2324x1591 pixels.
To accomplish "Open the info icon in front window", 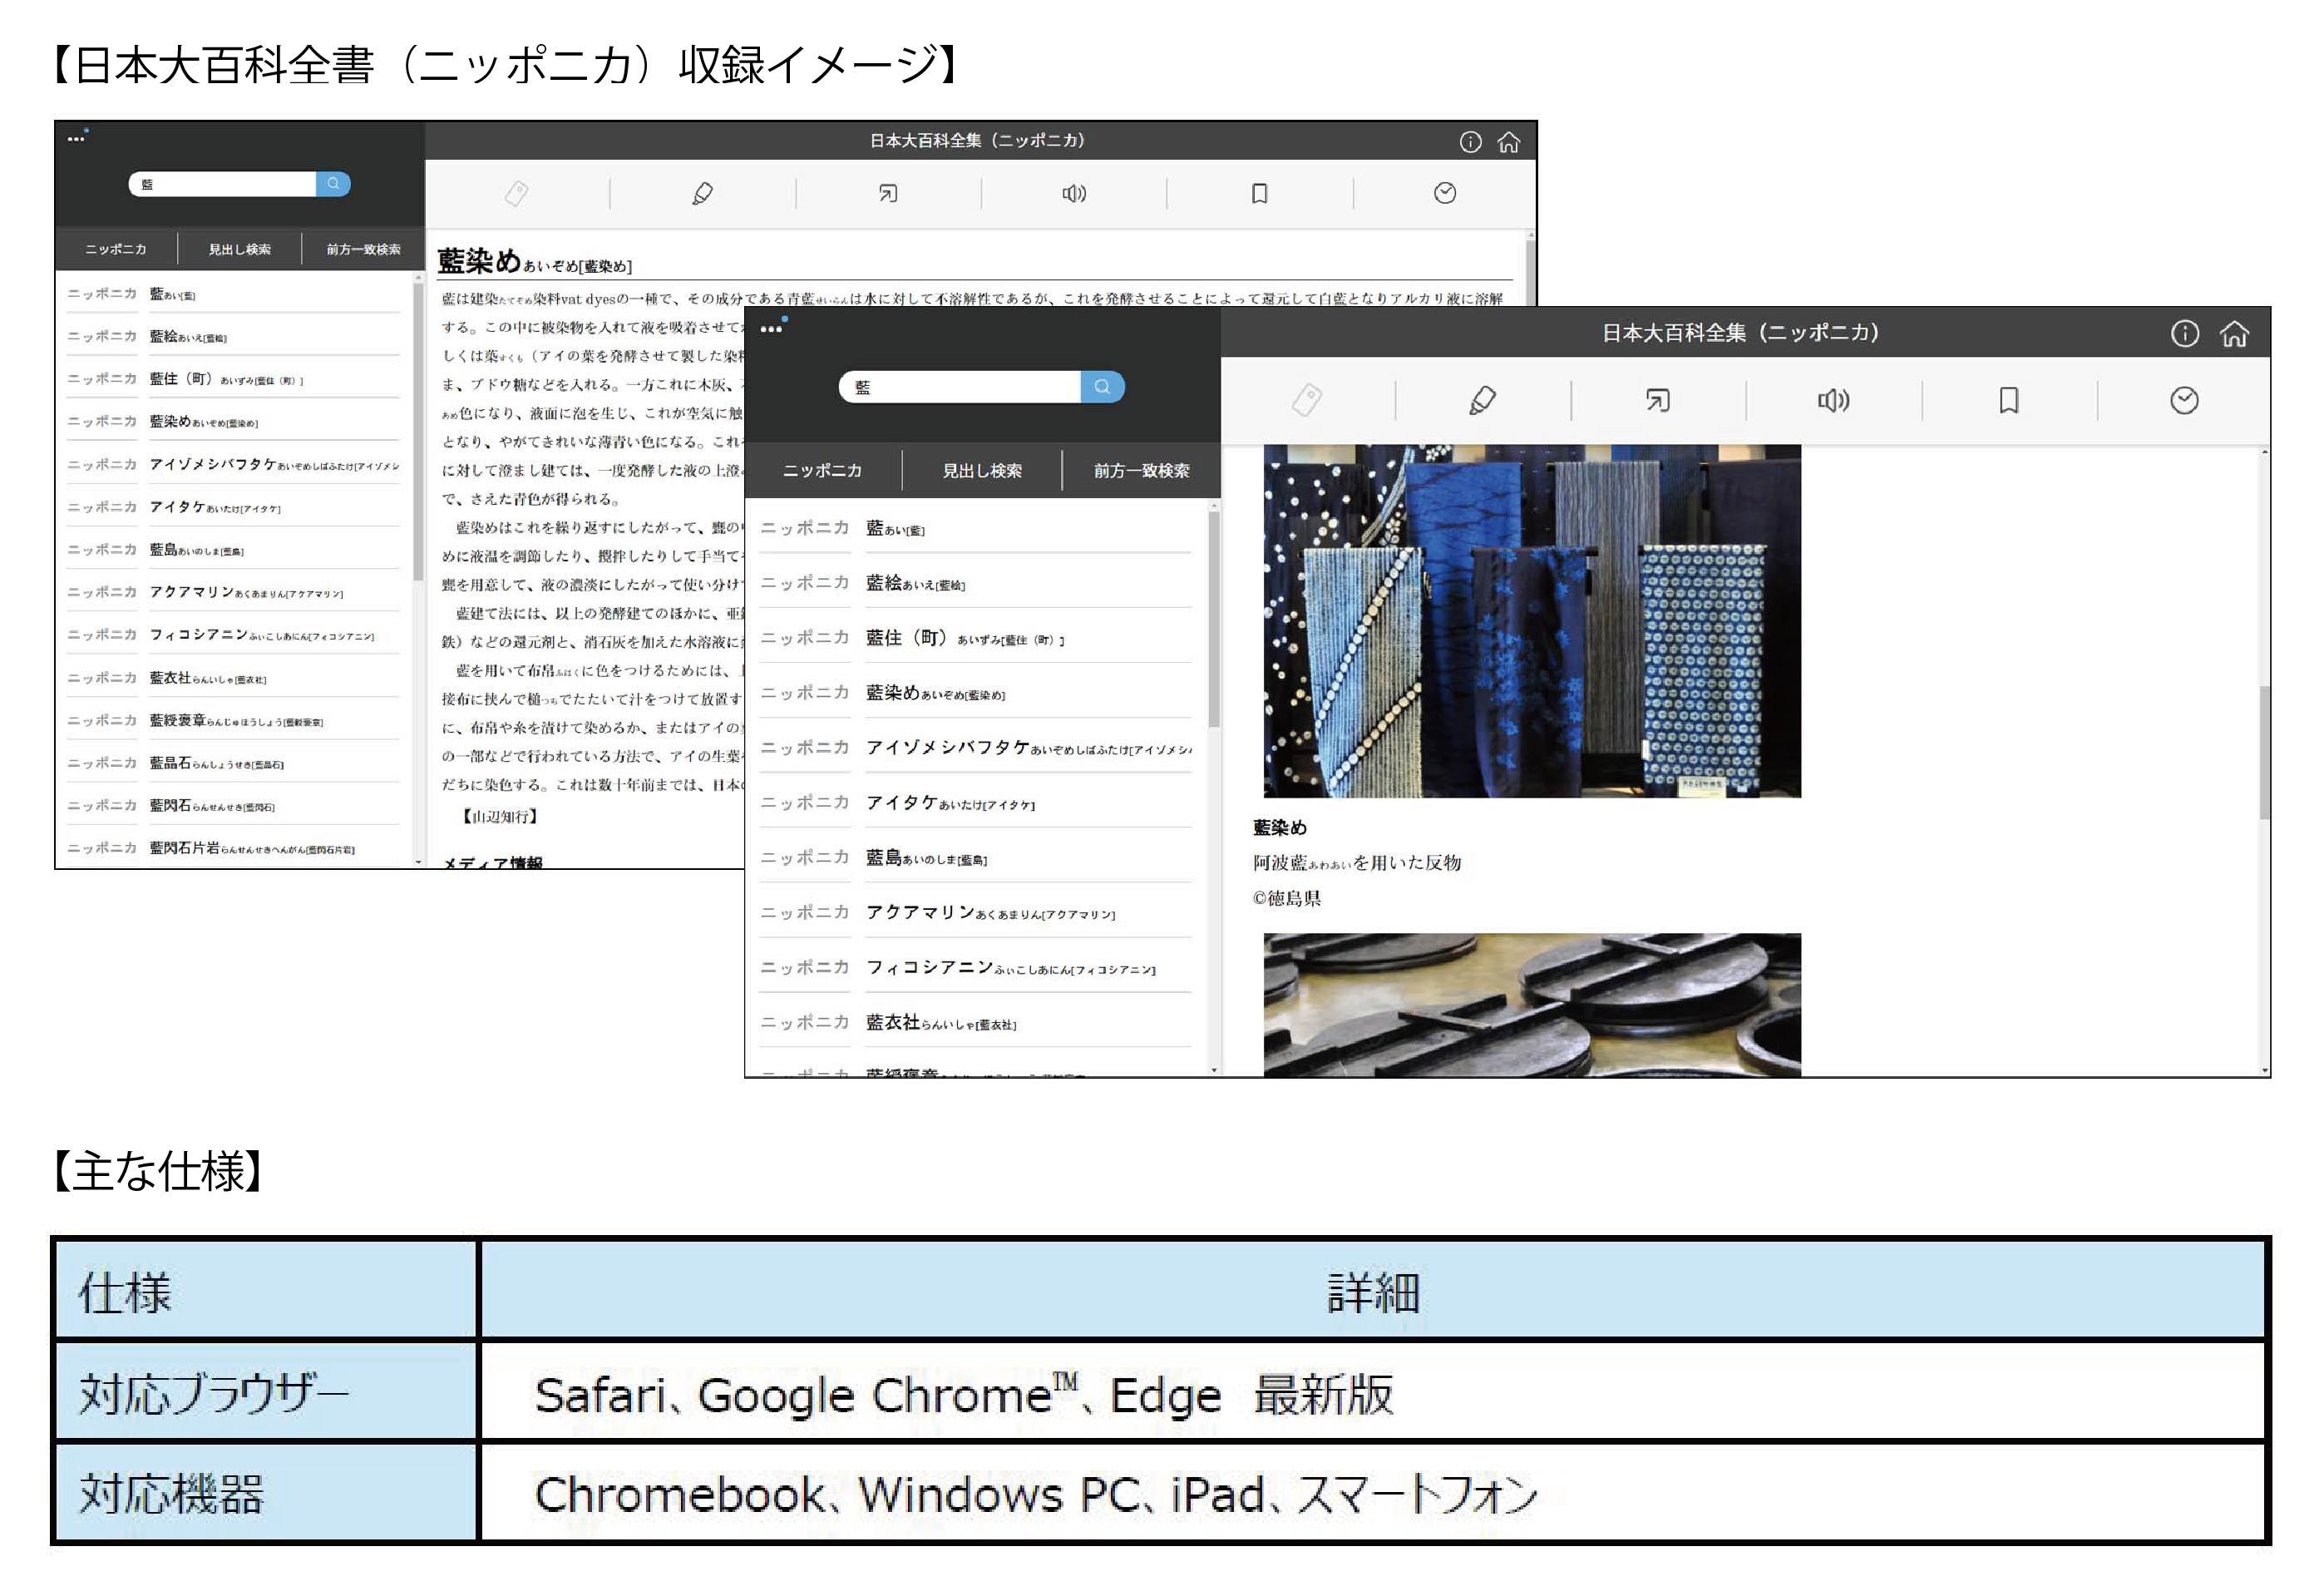I will point(2184,334).
